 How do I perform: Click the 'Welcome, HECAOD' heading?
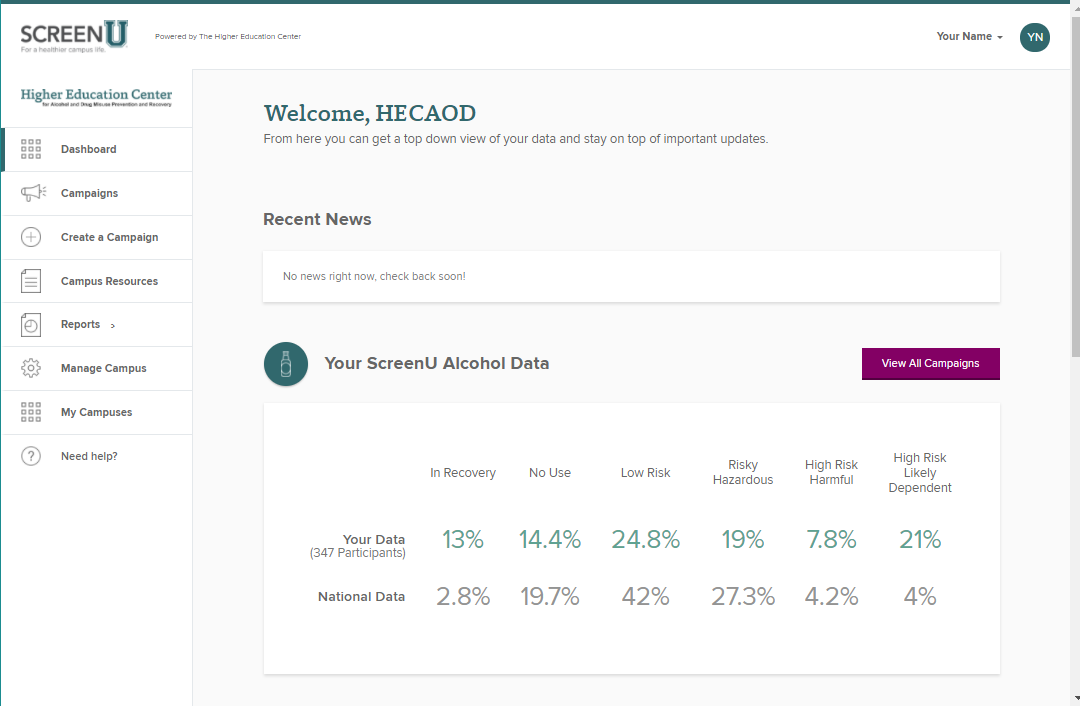click(370, 113)
